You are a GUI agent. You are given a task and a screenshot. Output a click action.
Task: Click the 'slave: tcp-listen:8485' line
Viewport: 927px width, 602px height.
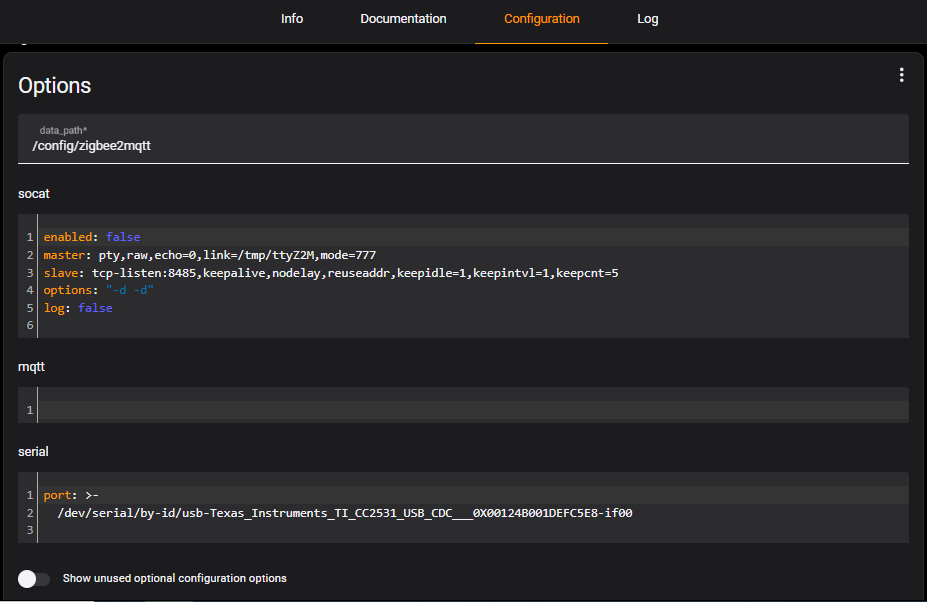click(x=330, y=273)
